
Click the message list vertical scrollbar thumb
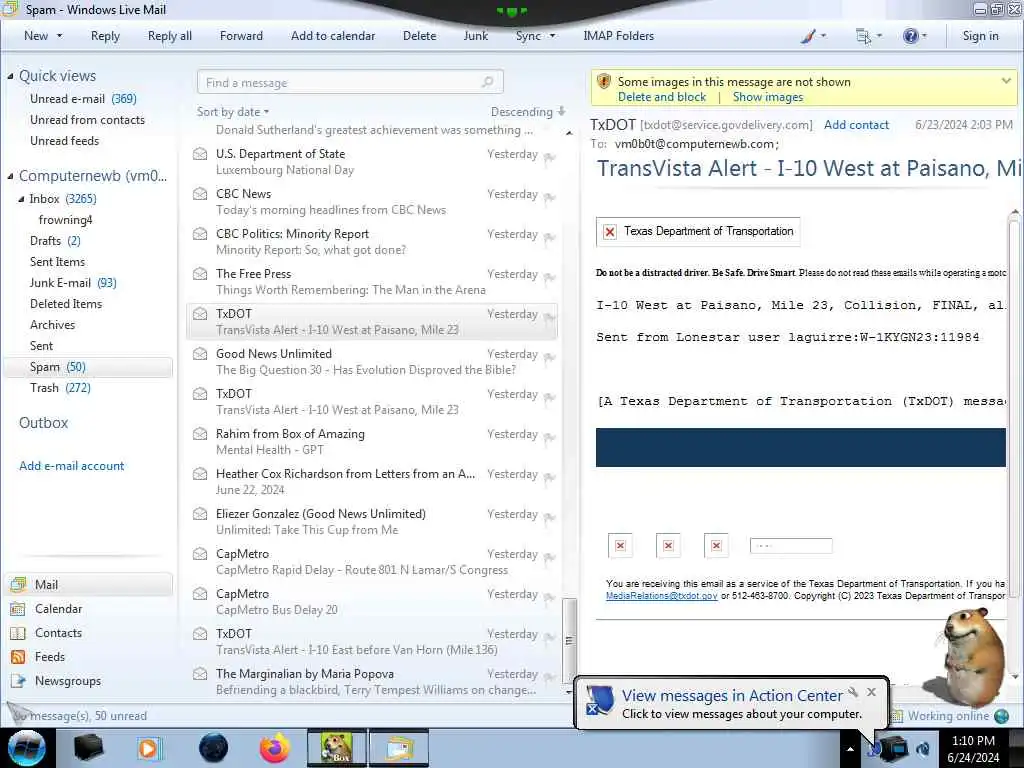(569, 639)
